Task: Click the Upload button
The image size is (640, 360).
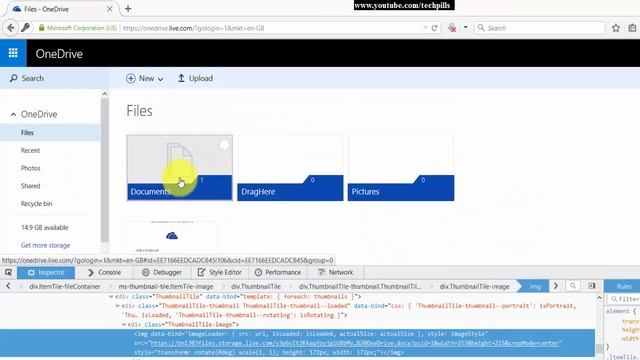Action: (x=195, y=78)
